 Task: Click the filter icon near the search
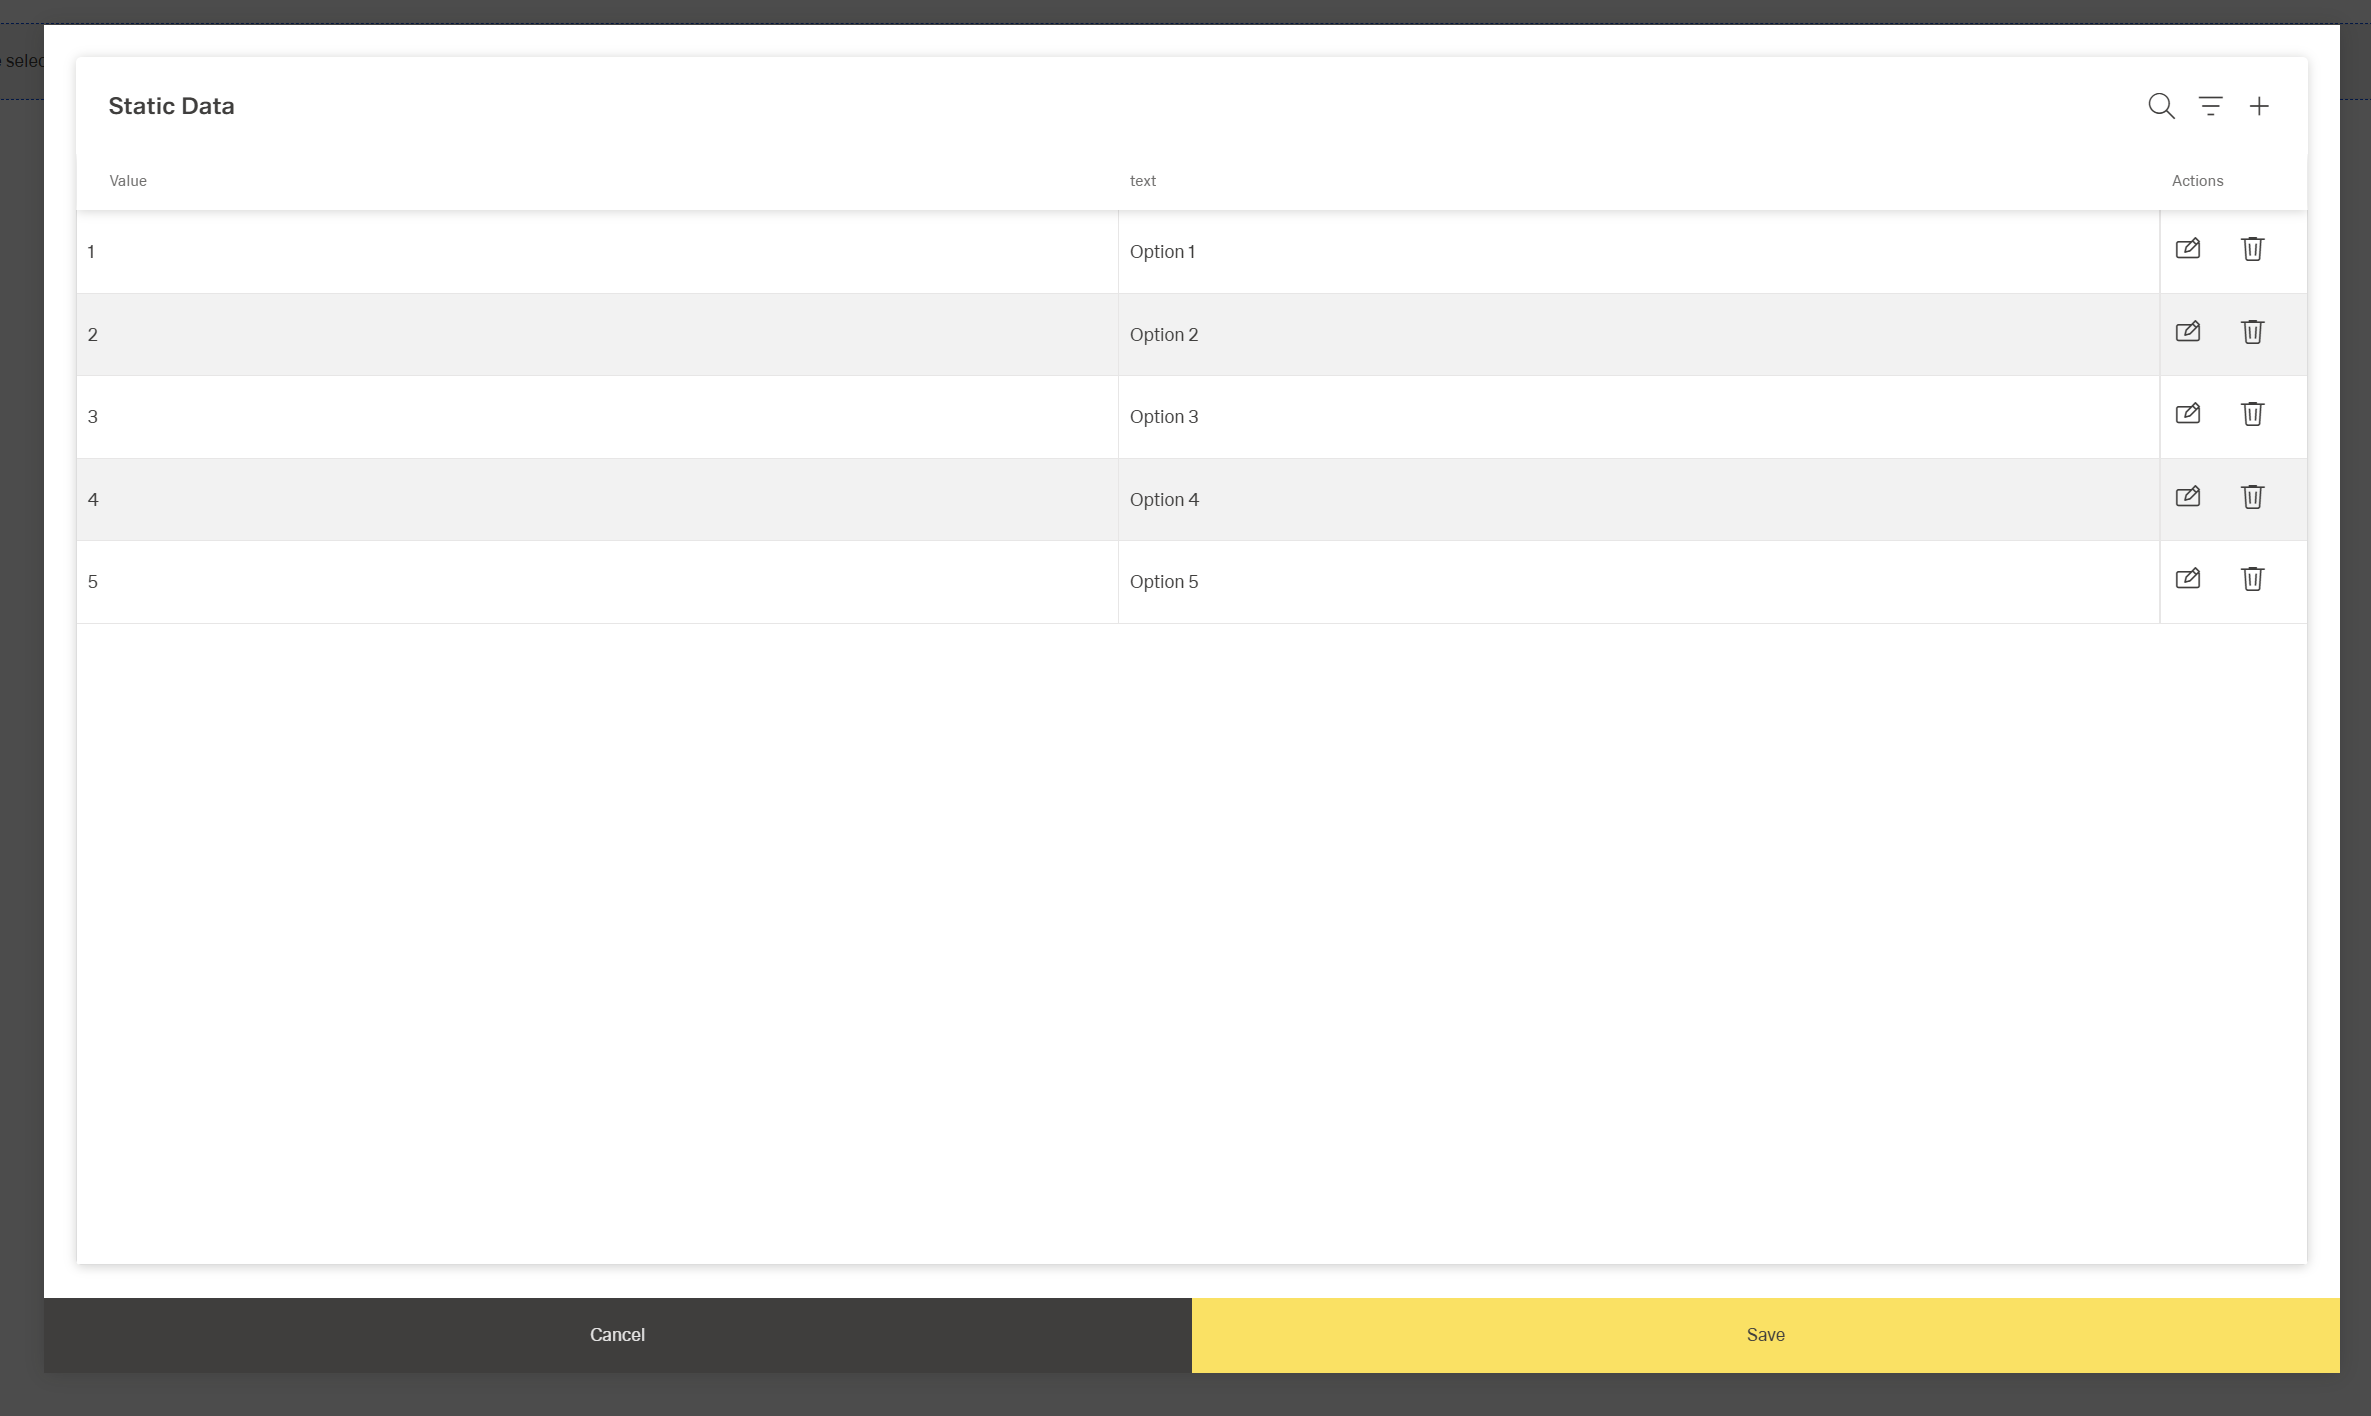2210,105
